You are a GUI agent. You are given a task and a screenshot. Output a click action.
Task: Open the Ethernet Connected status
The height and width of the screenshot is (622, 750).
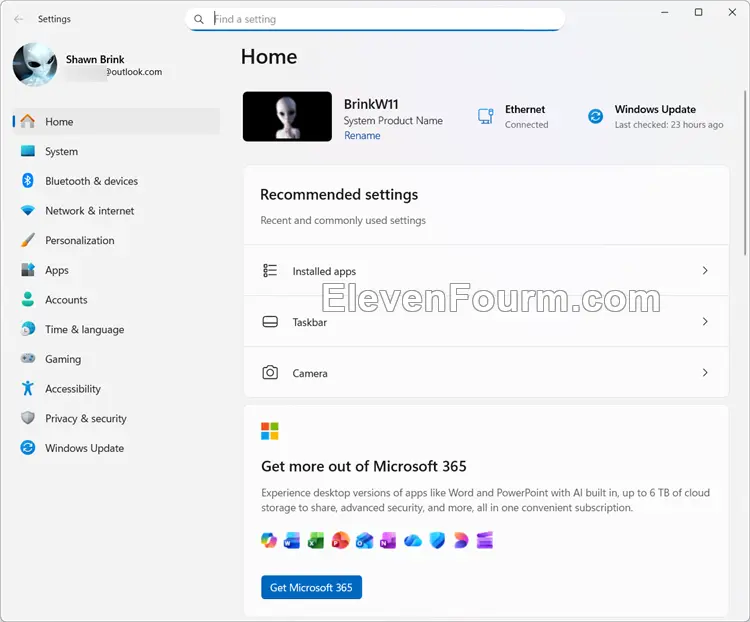coord(513,116)
